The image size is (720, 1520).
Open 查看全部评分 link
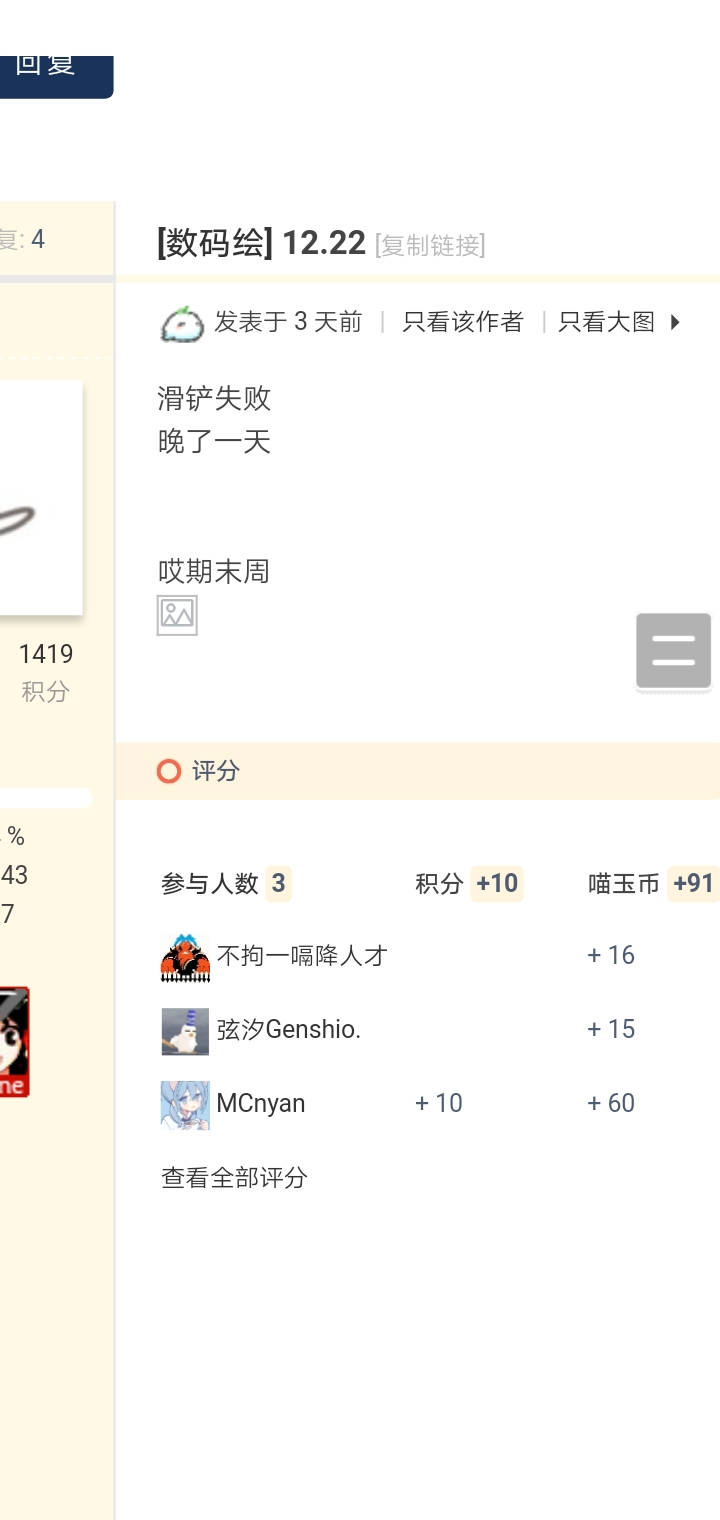click(x=234, y=1178)
